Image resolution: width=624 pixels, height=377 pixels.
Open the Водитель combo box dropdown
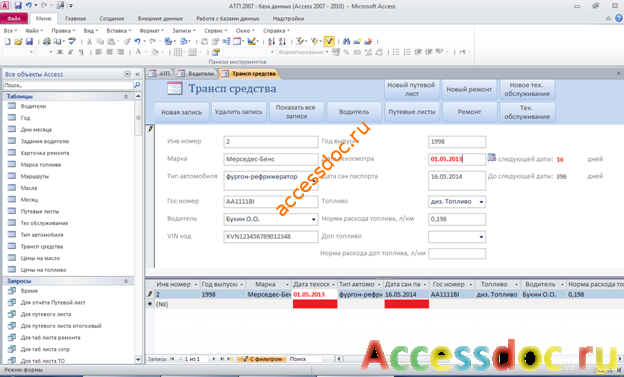[x=313, y=219]
